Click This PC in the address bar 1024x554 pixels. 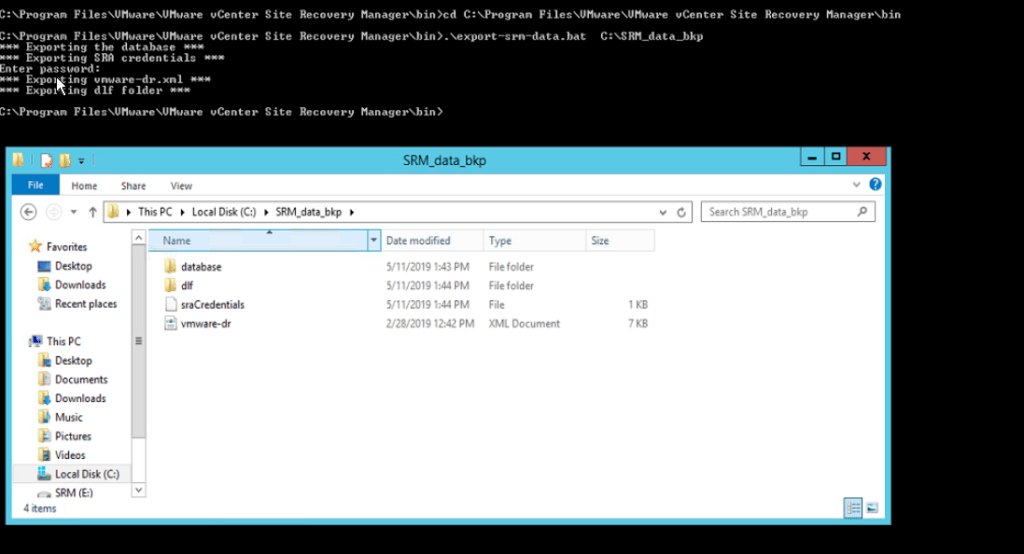(155, 212)
